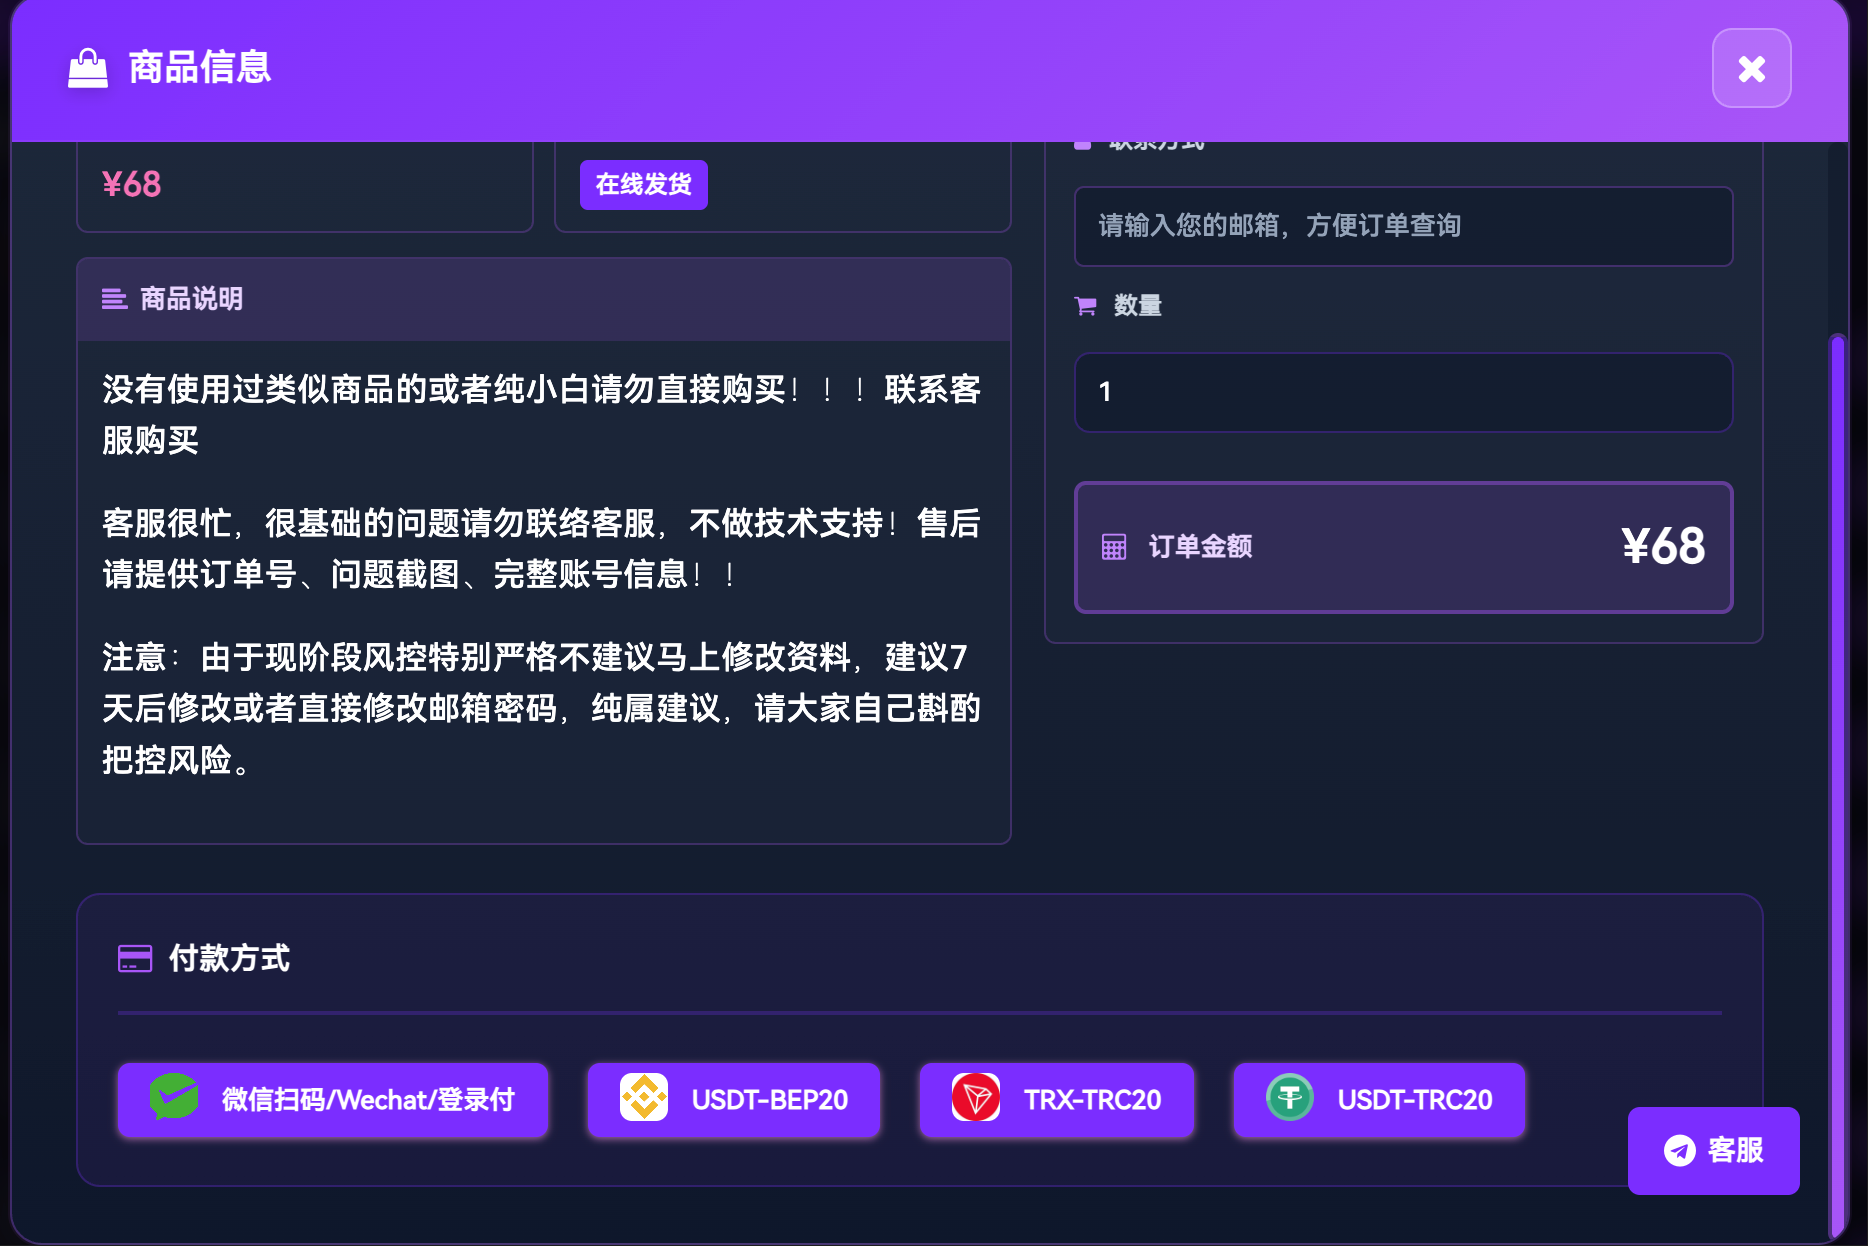Screen dimensions: 1868x1246
Task: Click the 在线发货 badge
Action: point(643,185)
